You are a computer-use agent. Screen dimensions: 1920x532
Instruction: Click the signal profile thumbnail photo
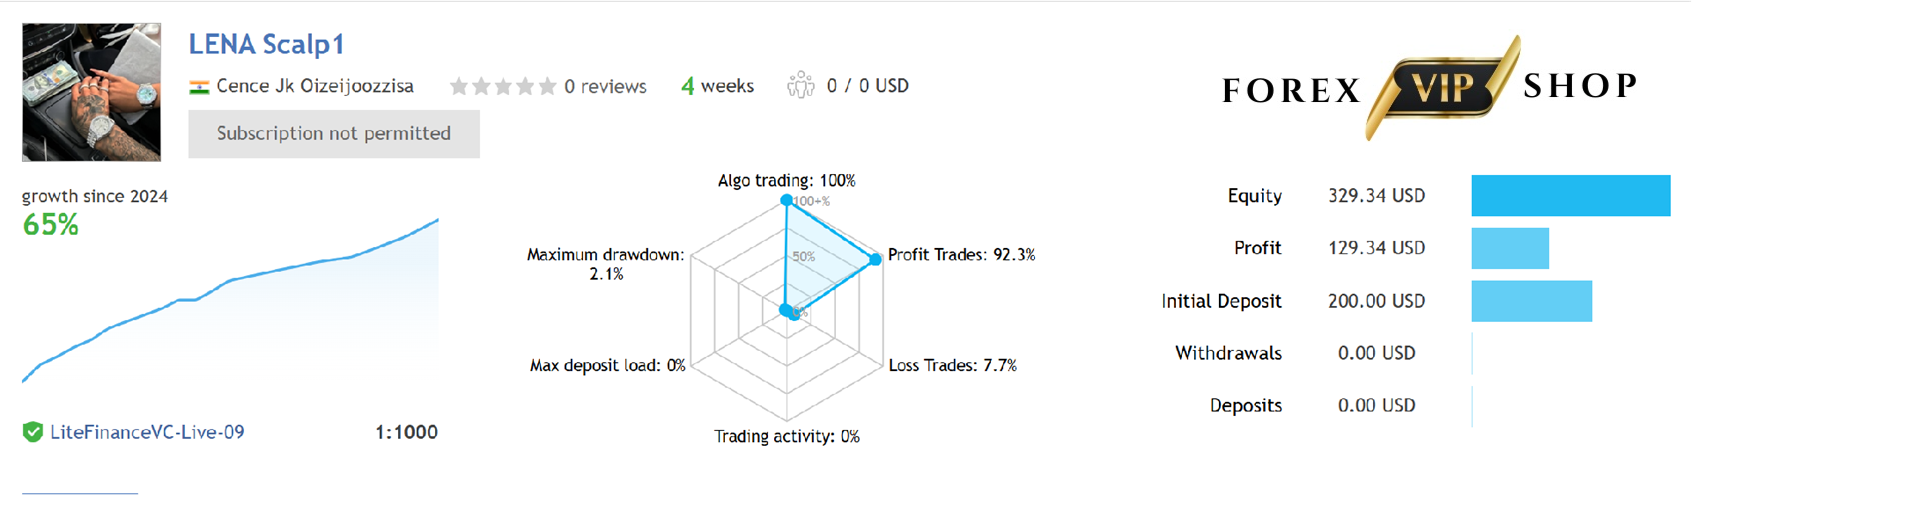tap(91, 92)
